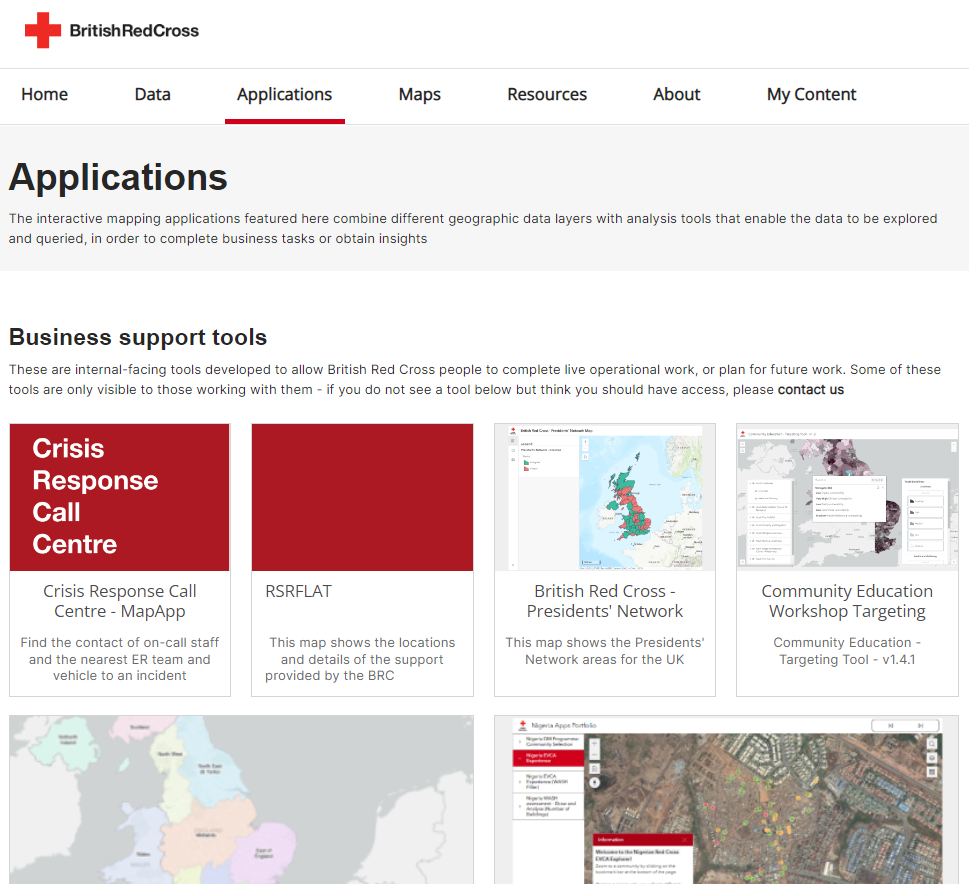Open the Maps section
This screenshot has height=884, width=969.
coord(419,94)
